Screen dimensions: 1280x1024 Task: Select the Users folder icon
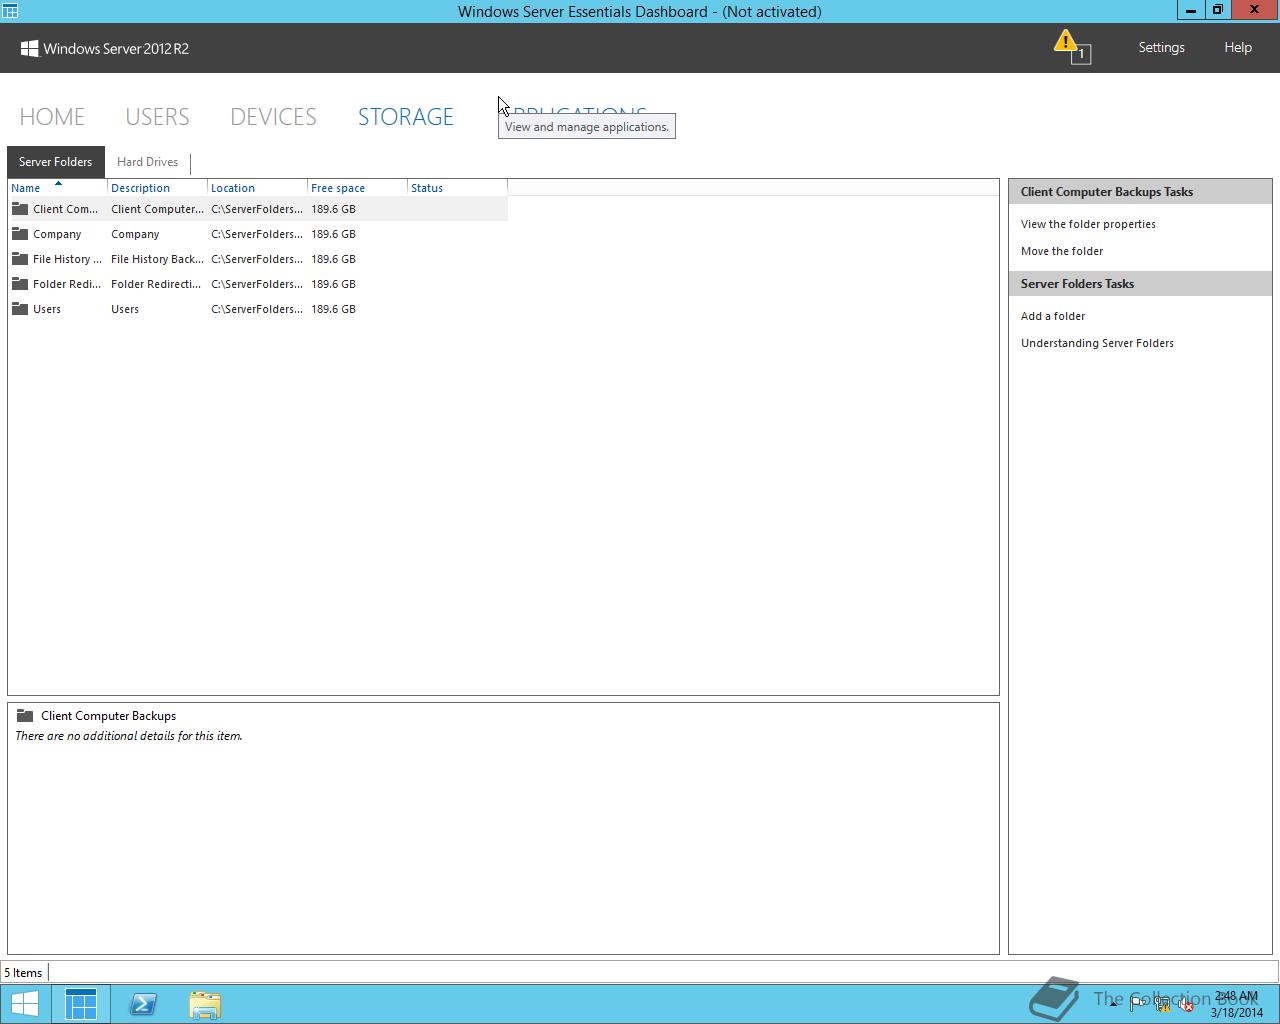coord(20,309)
